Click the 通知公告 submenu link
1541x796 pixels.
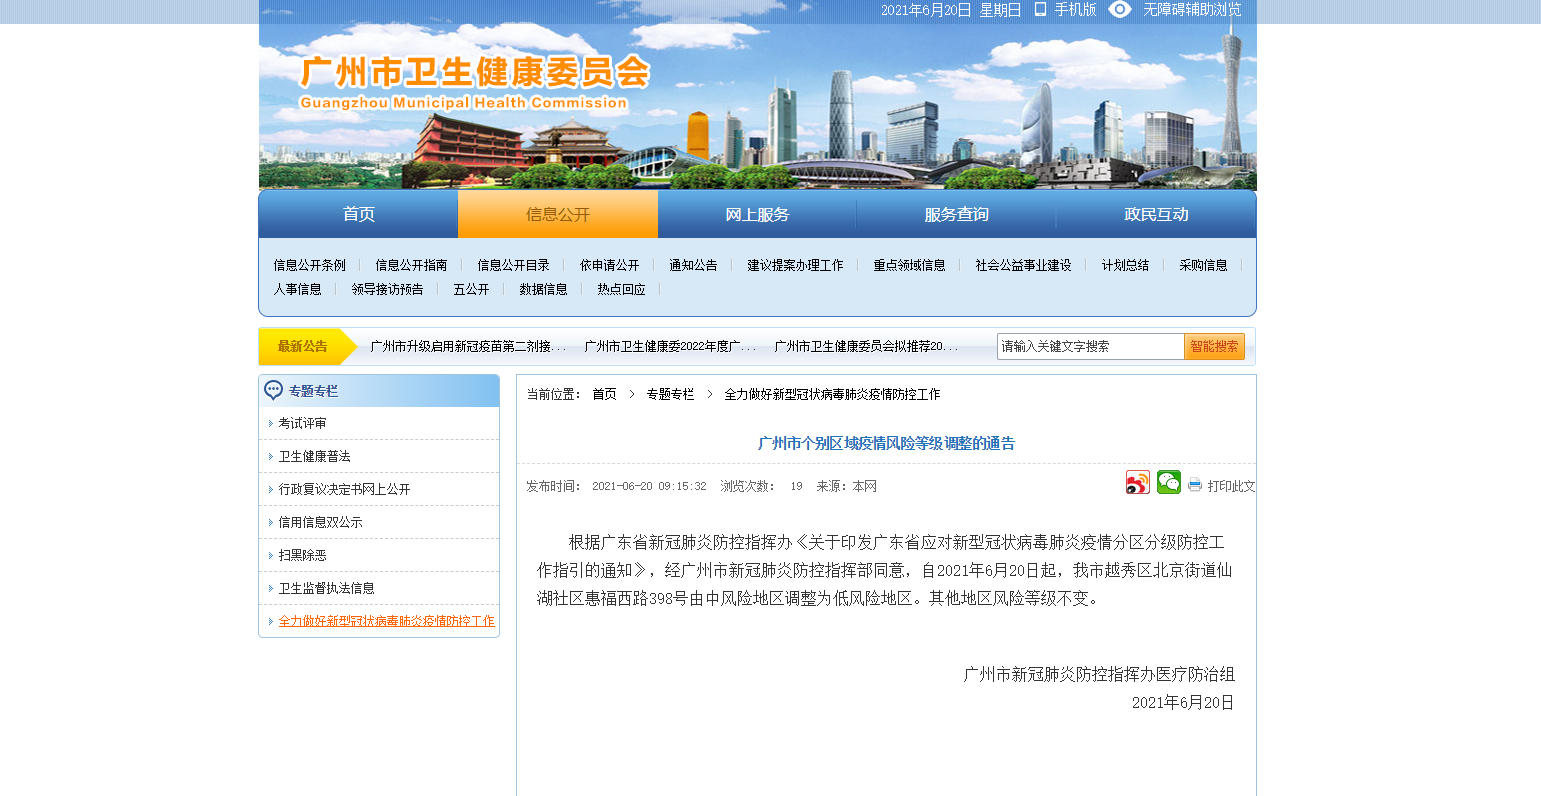pos(693,265)
